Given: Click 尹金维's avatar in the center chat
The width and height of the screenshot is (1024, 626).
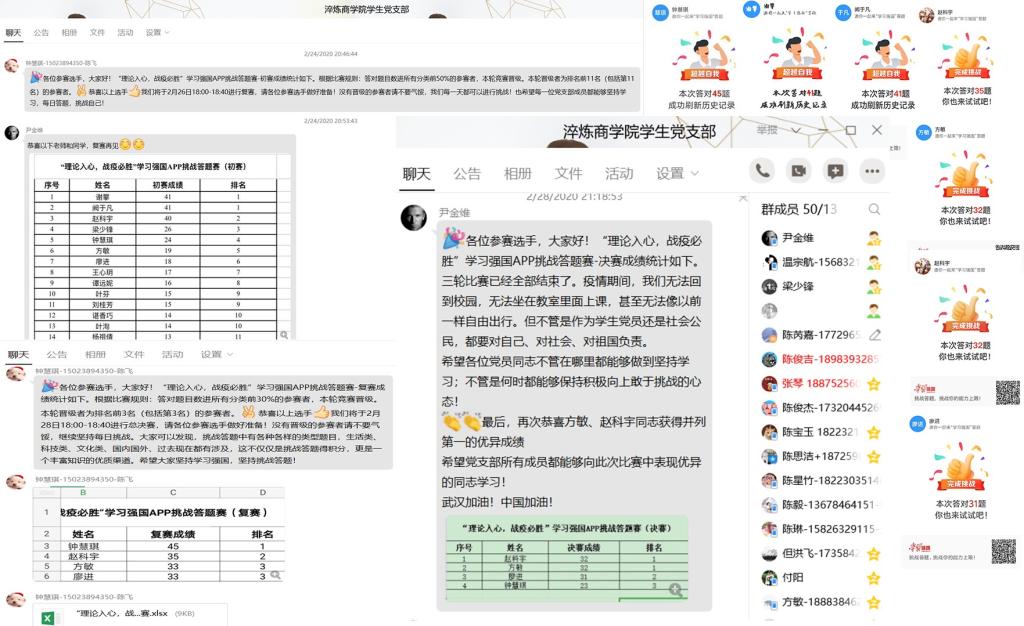Looking at the screenshot, I should [x=414, y=216].
